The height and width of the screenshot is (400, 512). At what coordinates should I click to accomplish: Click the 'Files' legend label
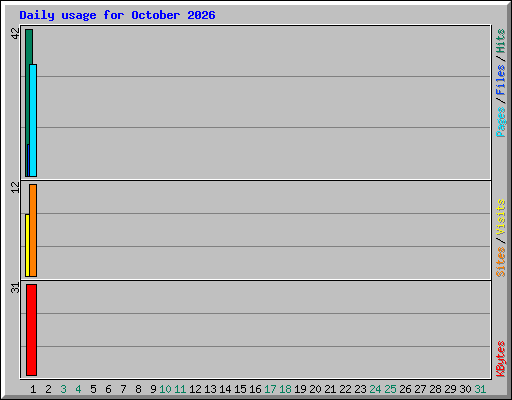click(500, 79)
